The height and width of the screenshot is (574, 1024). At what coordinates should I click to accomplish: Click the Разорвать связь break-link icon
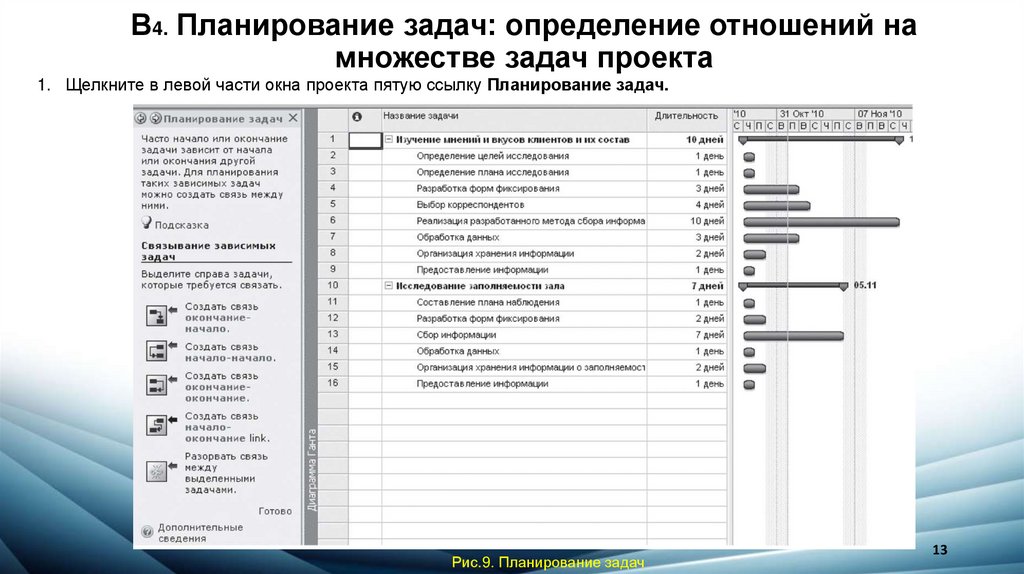[x=157, y=471]
